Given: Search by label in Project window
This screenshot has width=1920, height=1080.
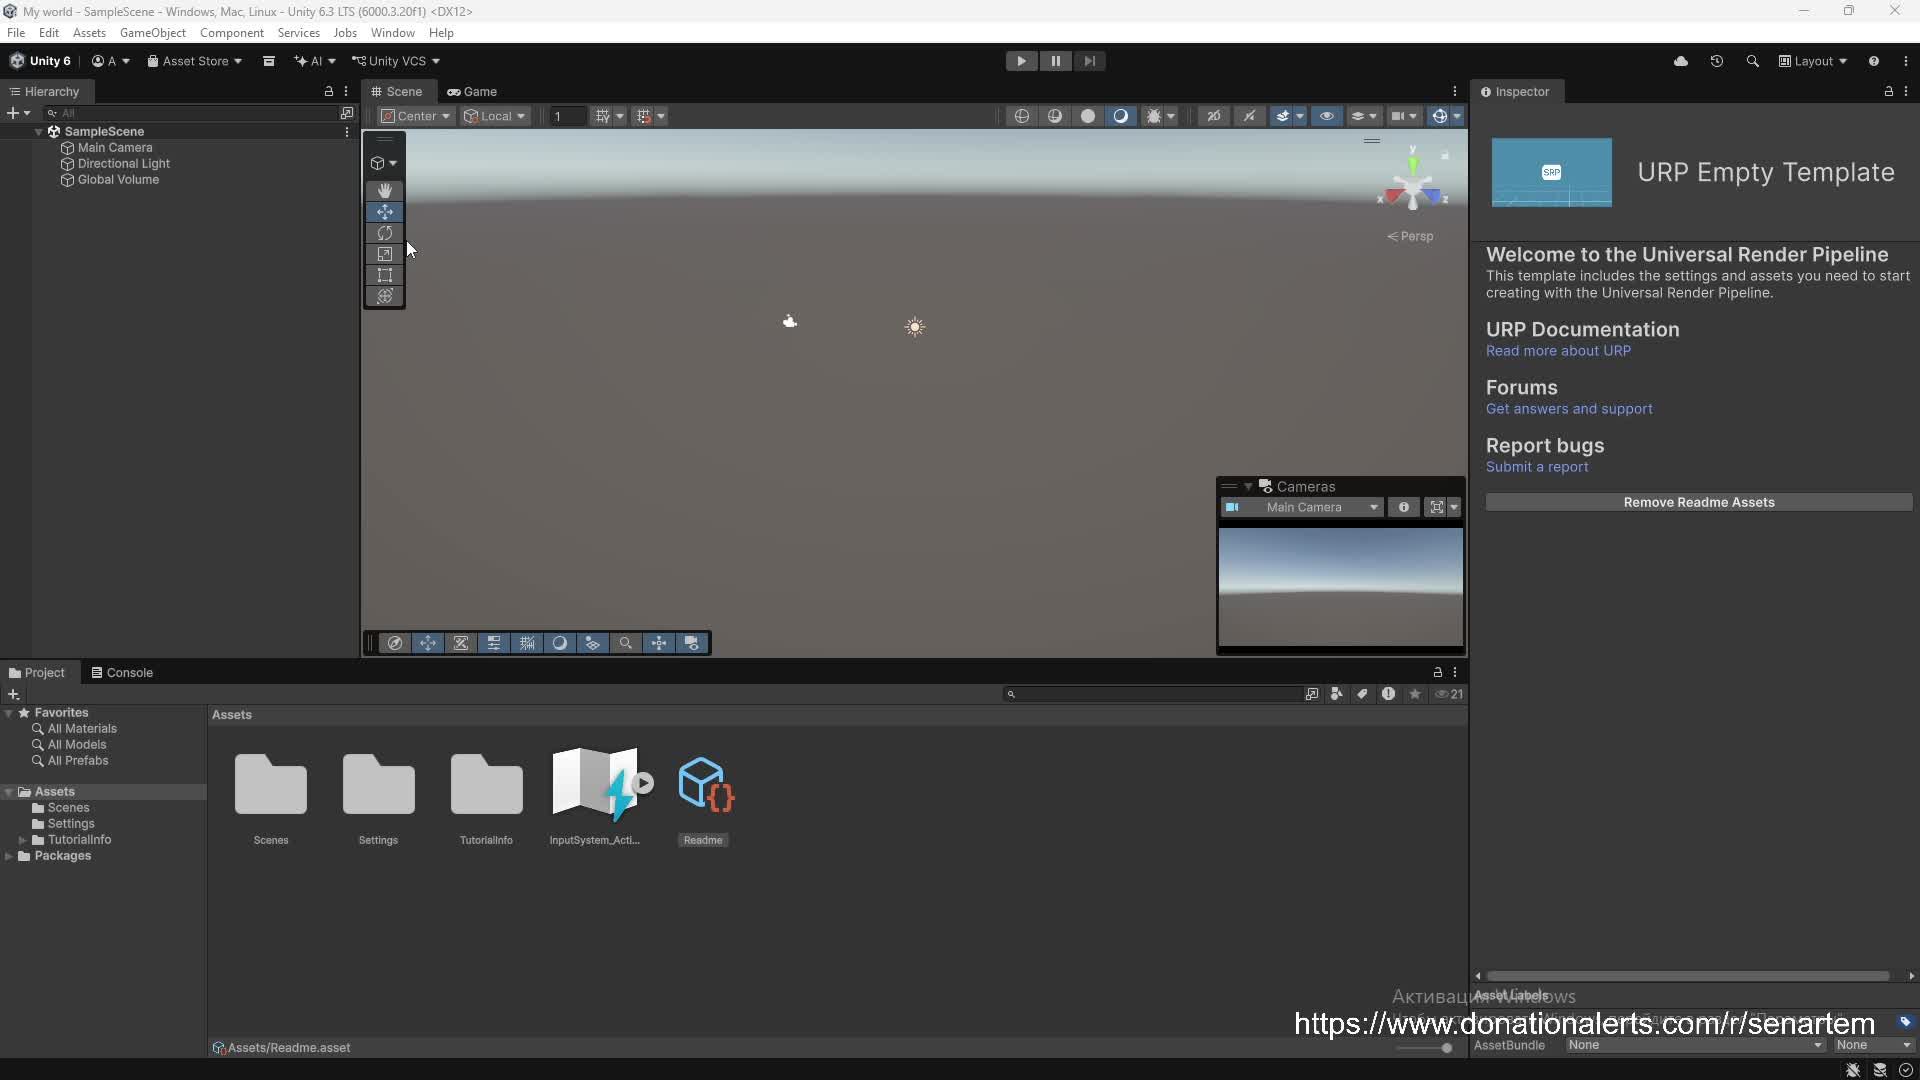Looking at the screenshot, I should [1362, 694].
